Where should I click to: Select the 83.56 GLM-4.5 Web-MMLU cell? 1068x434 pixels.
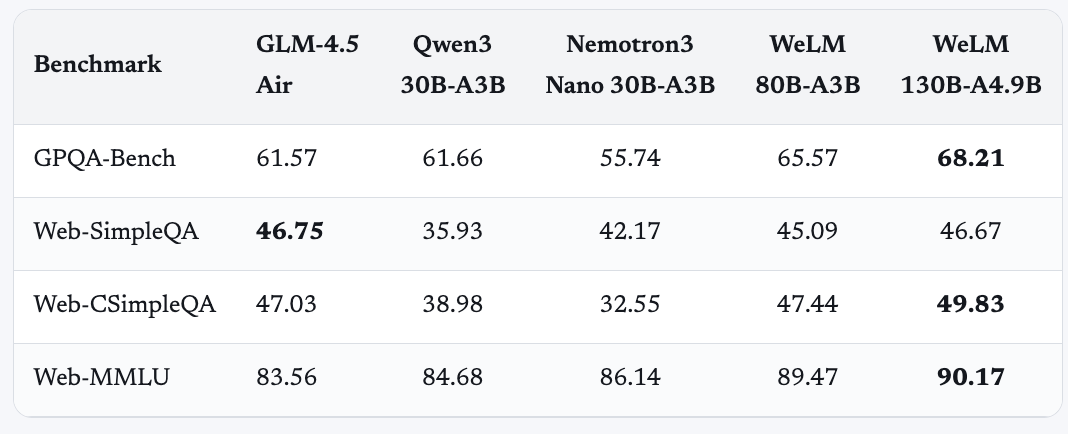(287, 376)
